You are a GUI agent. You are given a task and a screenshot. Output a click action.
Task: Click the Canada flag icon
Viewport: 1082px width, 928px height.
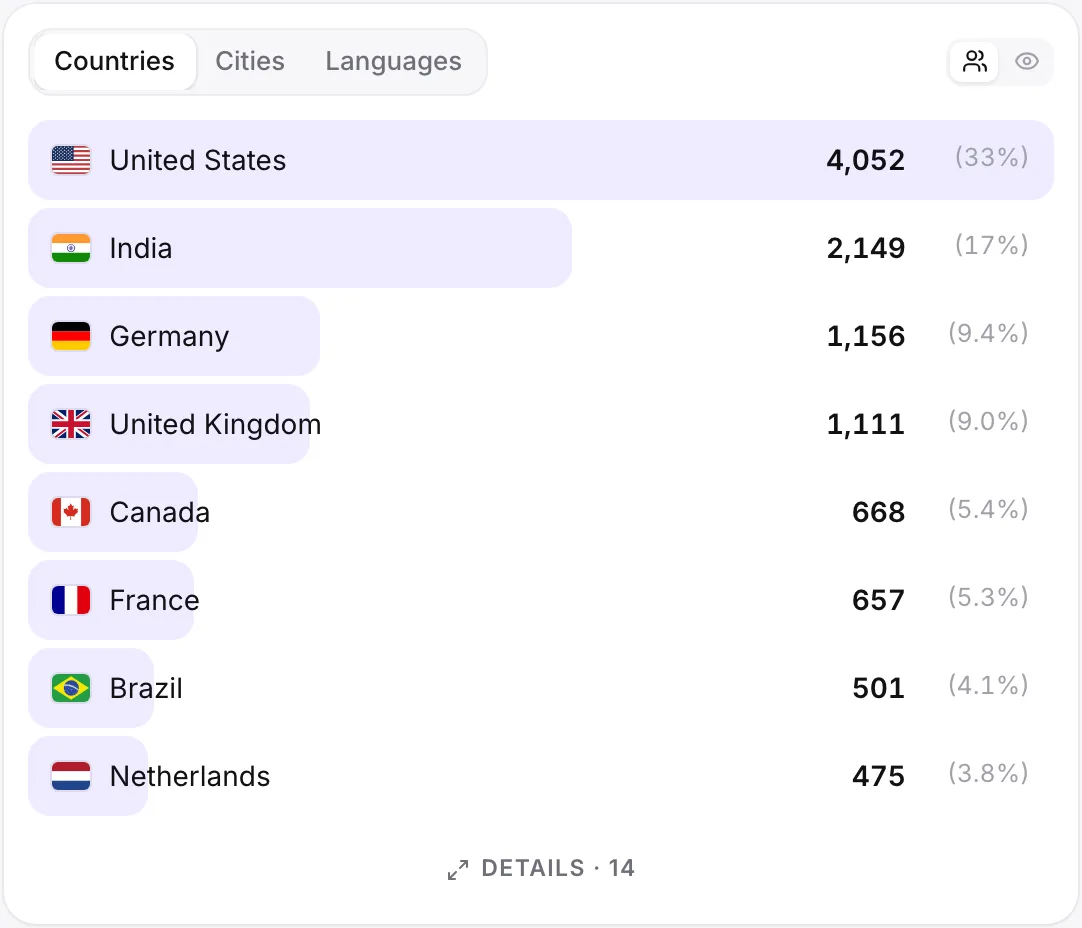point(71,512)
